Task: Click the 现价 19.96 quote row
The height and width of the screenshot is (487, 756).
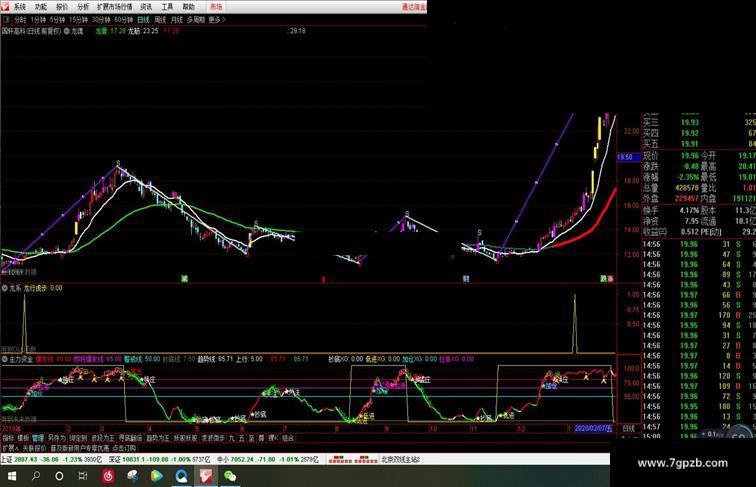Action: point(671,156)
